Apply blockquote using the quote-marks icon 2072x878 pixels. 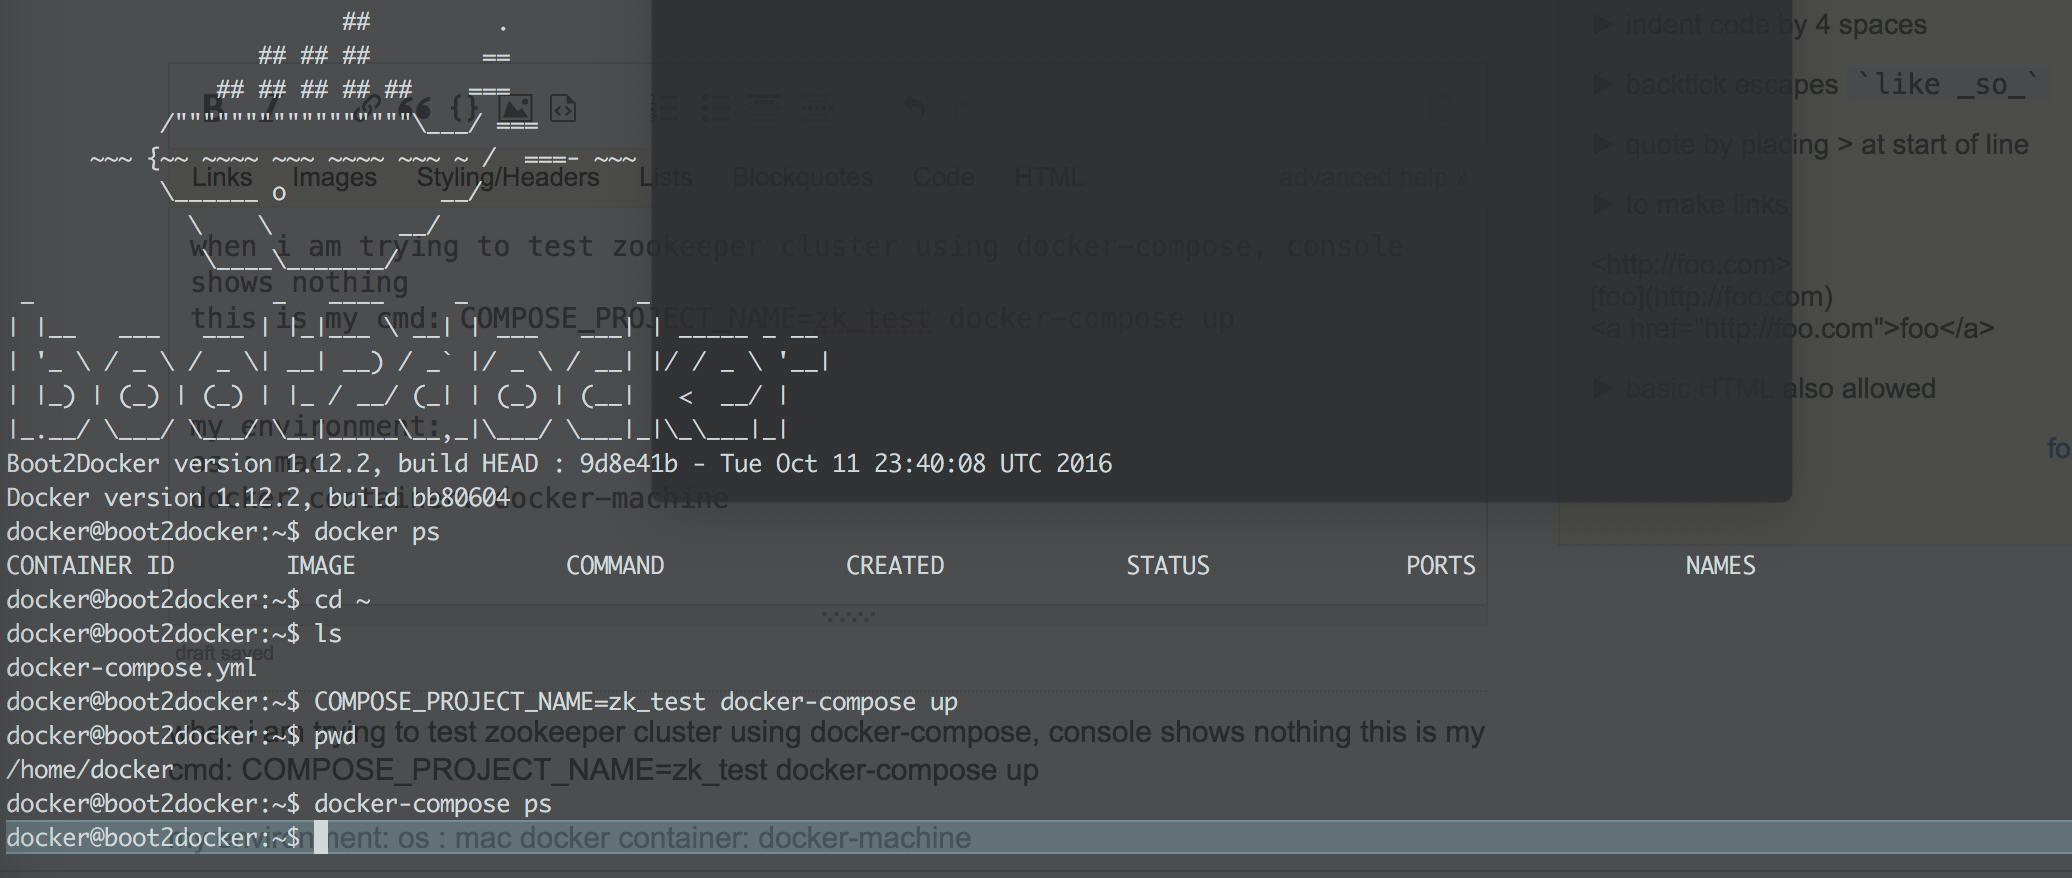[x=414, y=106]
